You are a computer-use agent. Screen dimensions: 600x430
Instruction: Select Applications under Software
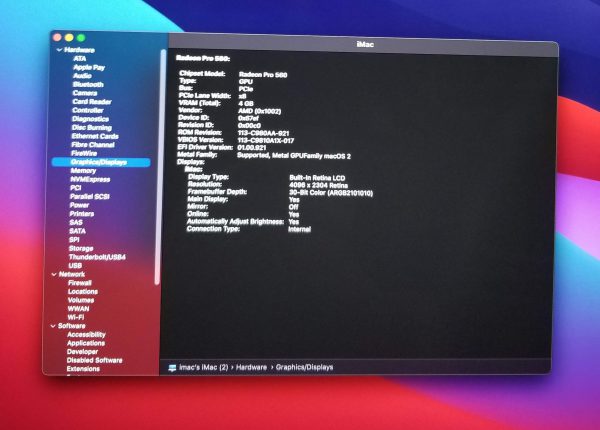pos(86,343)
